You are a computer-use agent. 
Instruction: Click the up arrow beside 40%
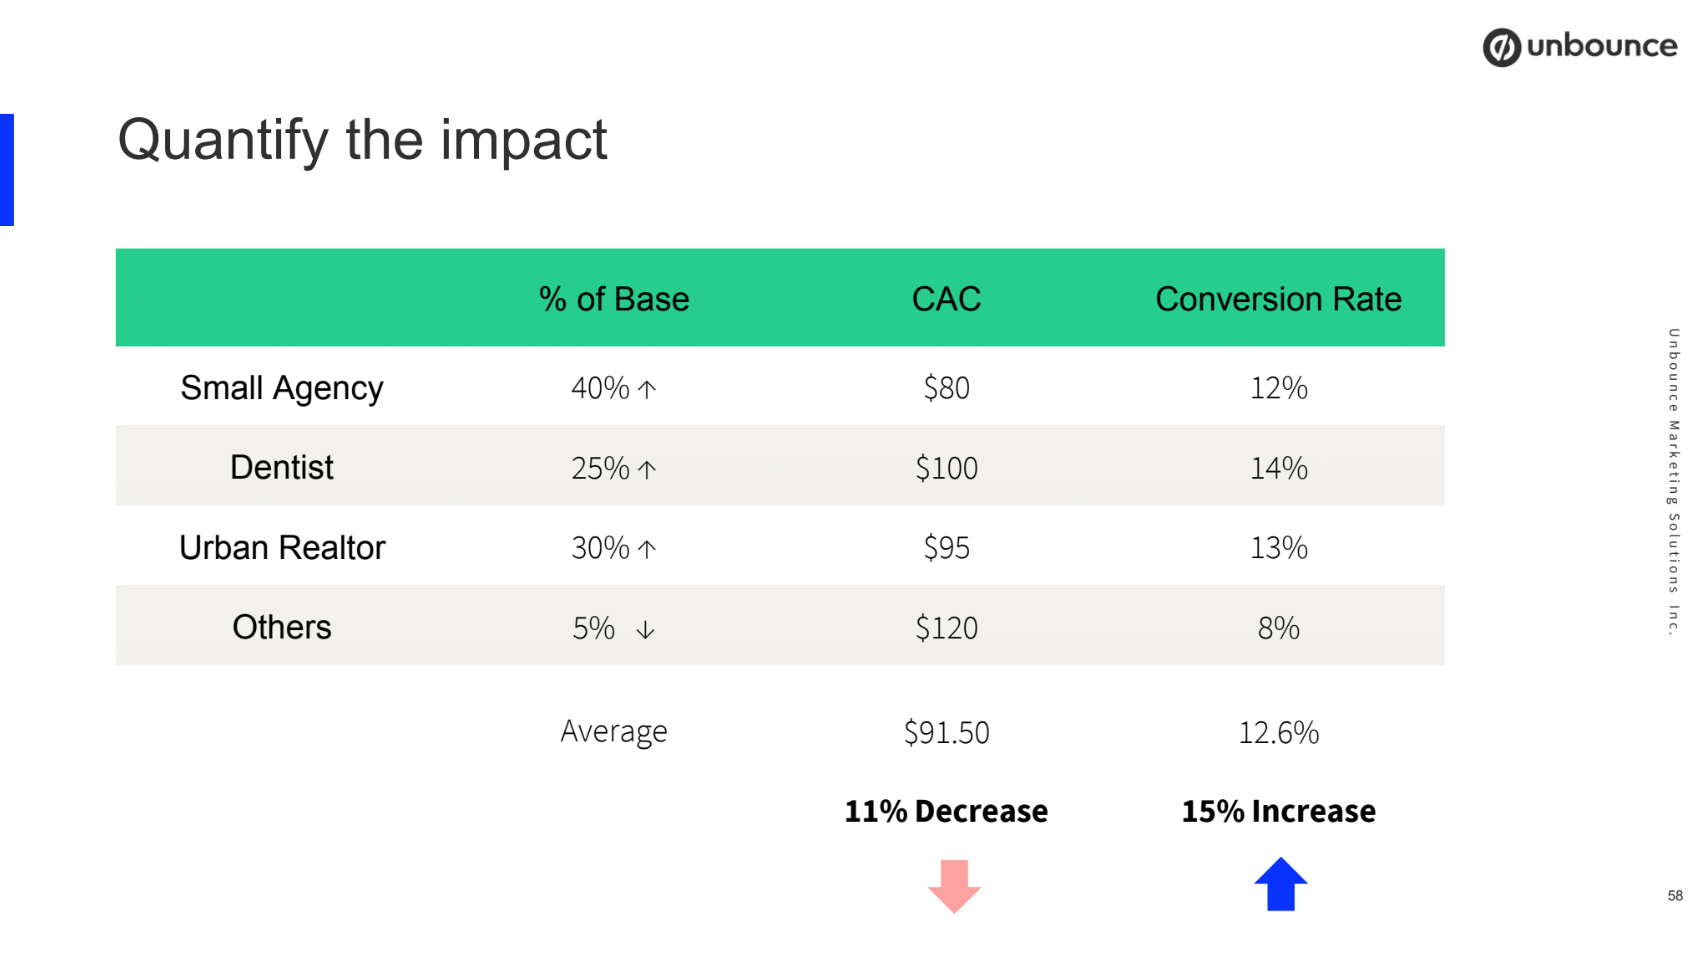click(647, 389)
